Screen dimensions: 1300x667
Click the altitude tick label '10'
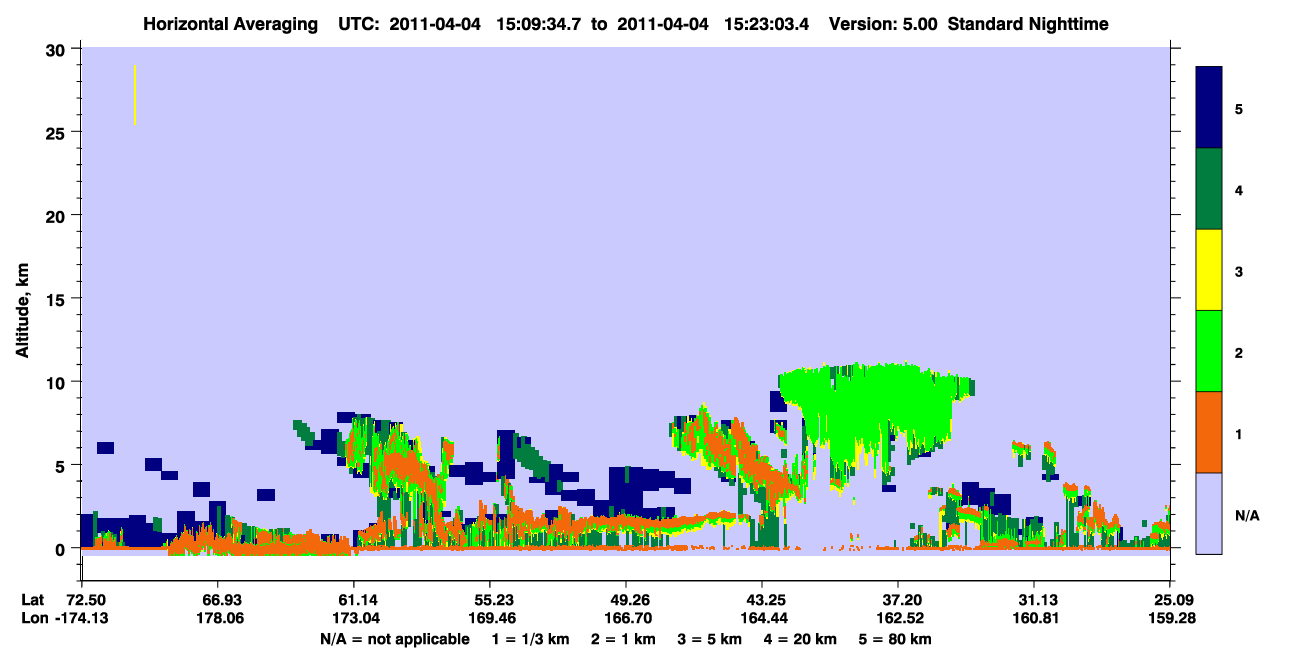pyautogui.click(x=56, y=382)
